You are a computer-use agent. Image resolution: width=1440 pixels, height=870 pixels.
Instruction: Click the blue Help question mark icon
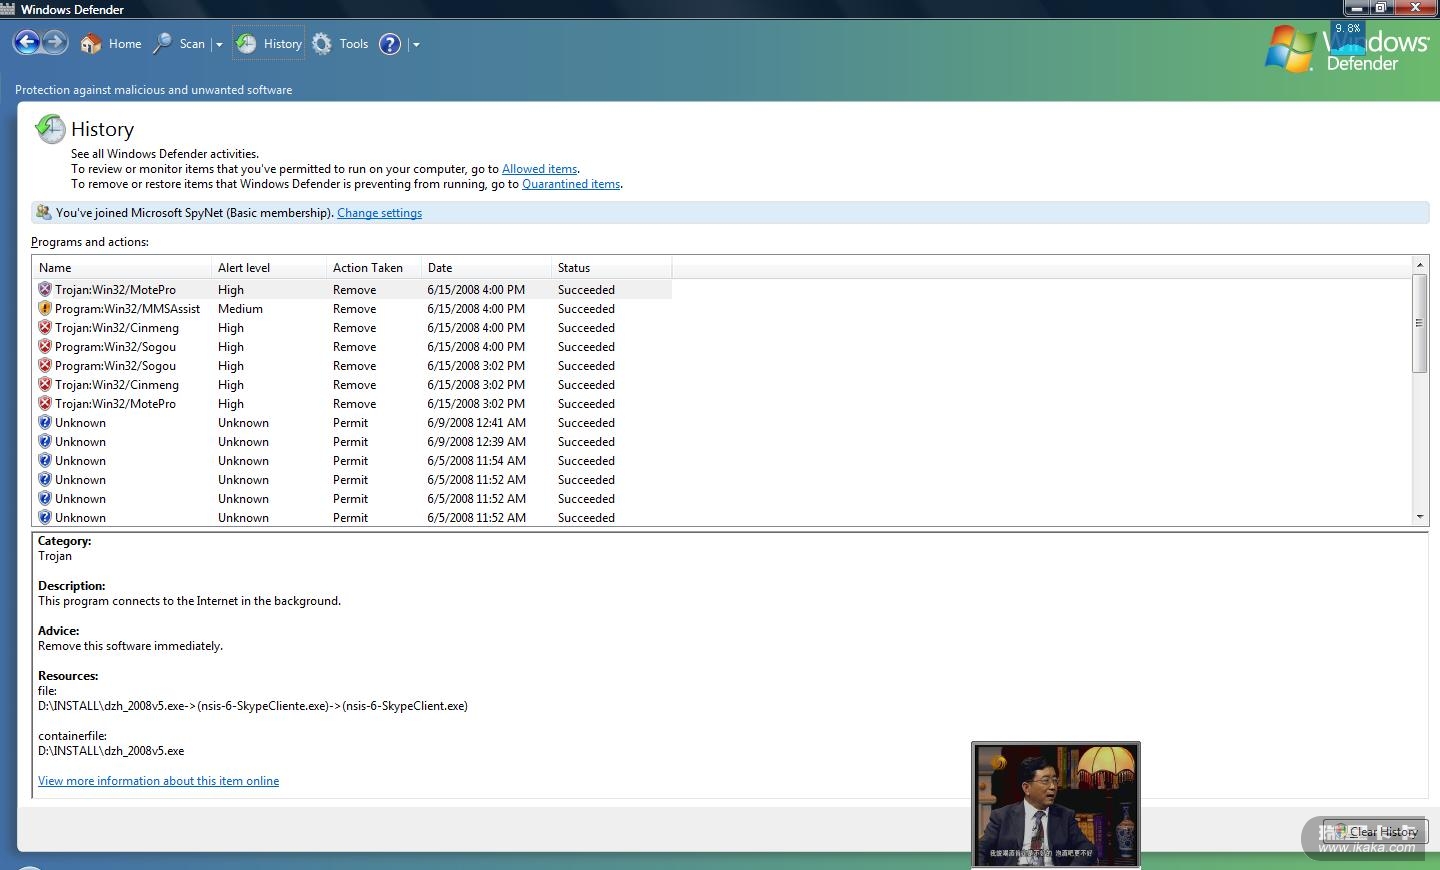tap(390, 44)
